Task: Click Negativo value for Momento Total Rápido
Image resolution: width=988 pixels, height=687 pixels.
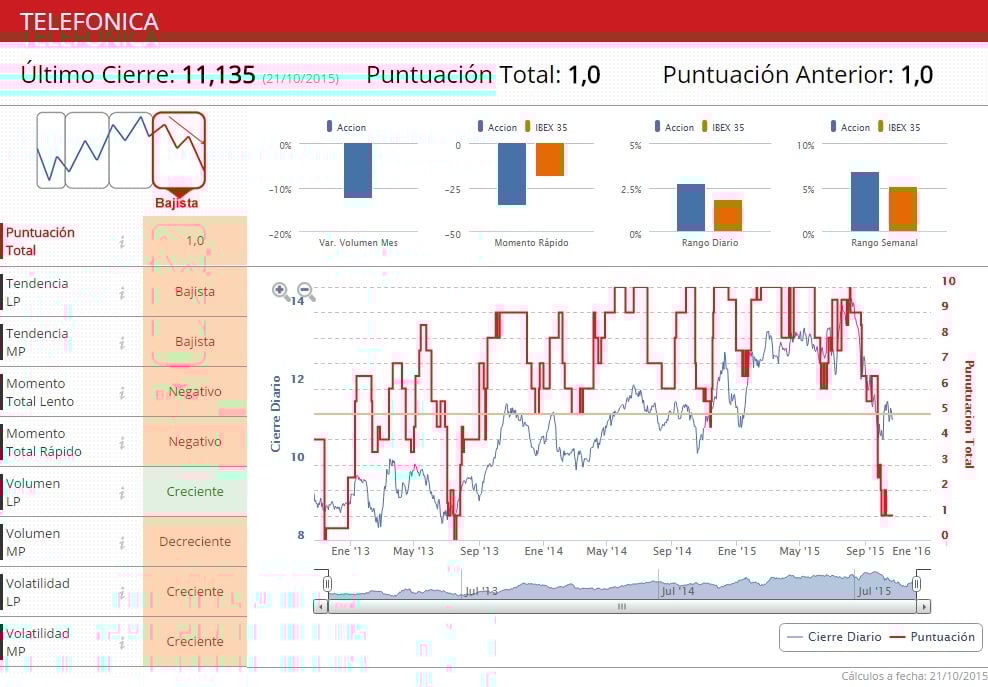Action: (195, 442)
